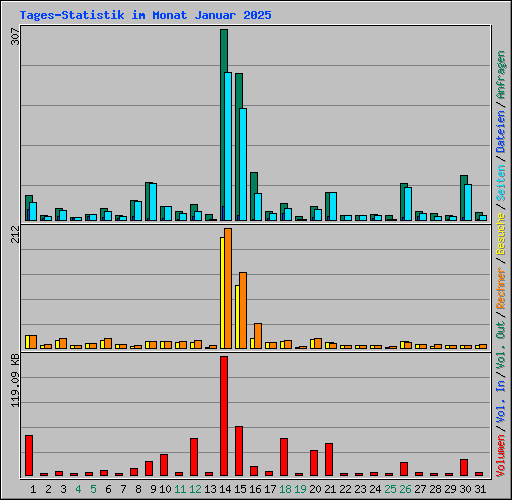This screenshot has height=500, width=512.
Task: Select day label '21' on the axis
Action: pos(330,489)
